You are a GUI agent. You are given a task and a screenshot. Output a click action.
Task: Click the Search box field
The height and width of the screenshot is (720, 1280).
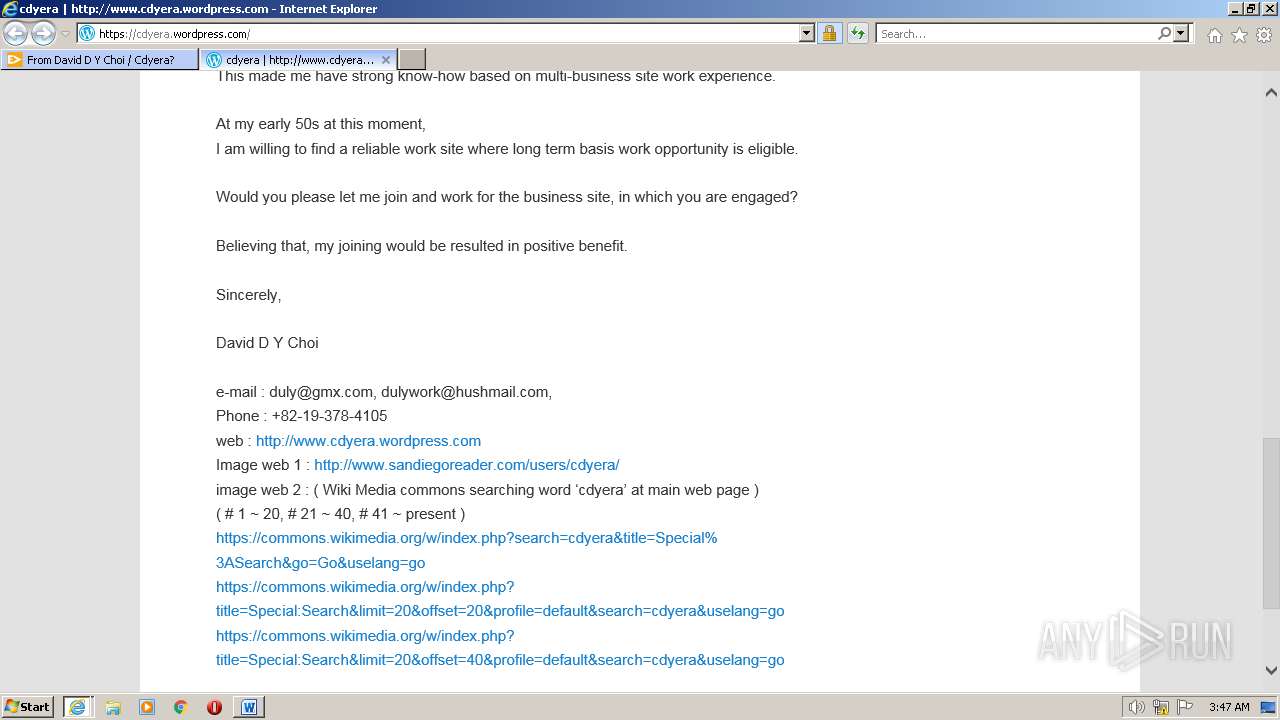(1016, 34)
